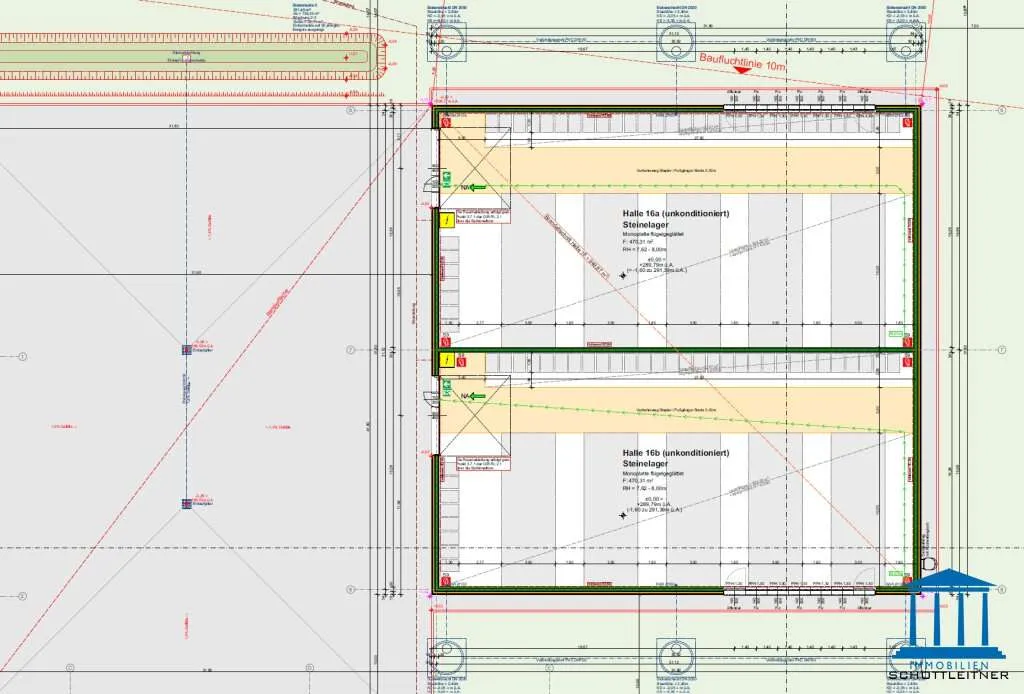The image size is (1024, 694).
Task: Select the green emergency exit sign in Halle 16a
Action: tap(447, 178)
